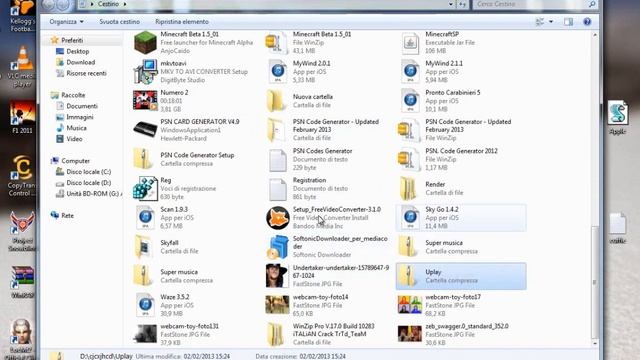640x360 pixels.
Task: Click Svuota cestino button
Action: pos(120,22)
